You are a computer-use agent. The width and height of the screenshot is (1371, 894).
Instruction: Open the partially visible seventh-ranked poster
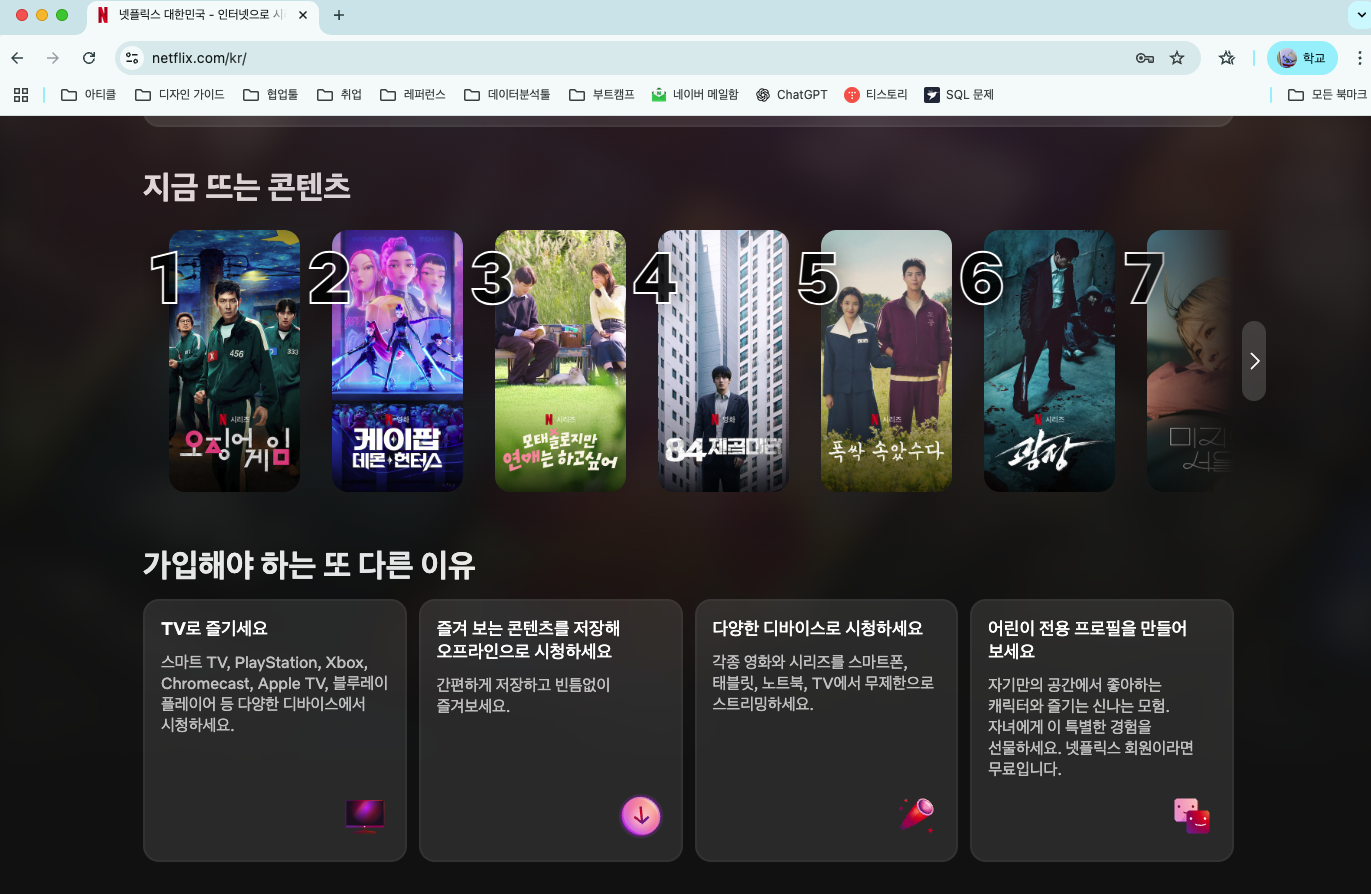(1189, 361)
